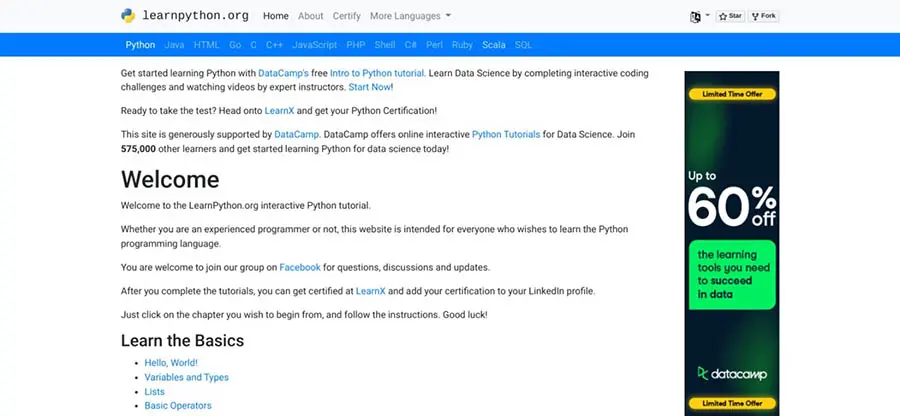This screenshot has width=900, height=416.
Task: Open the language translation icon menu
Action: tap(696, 16)
